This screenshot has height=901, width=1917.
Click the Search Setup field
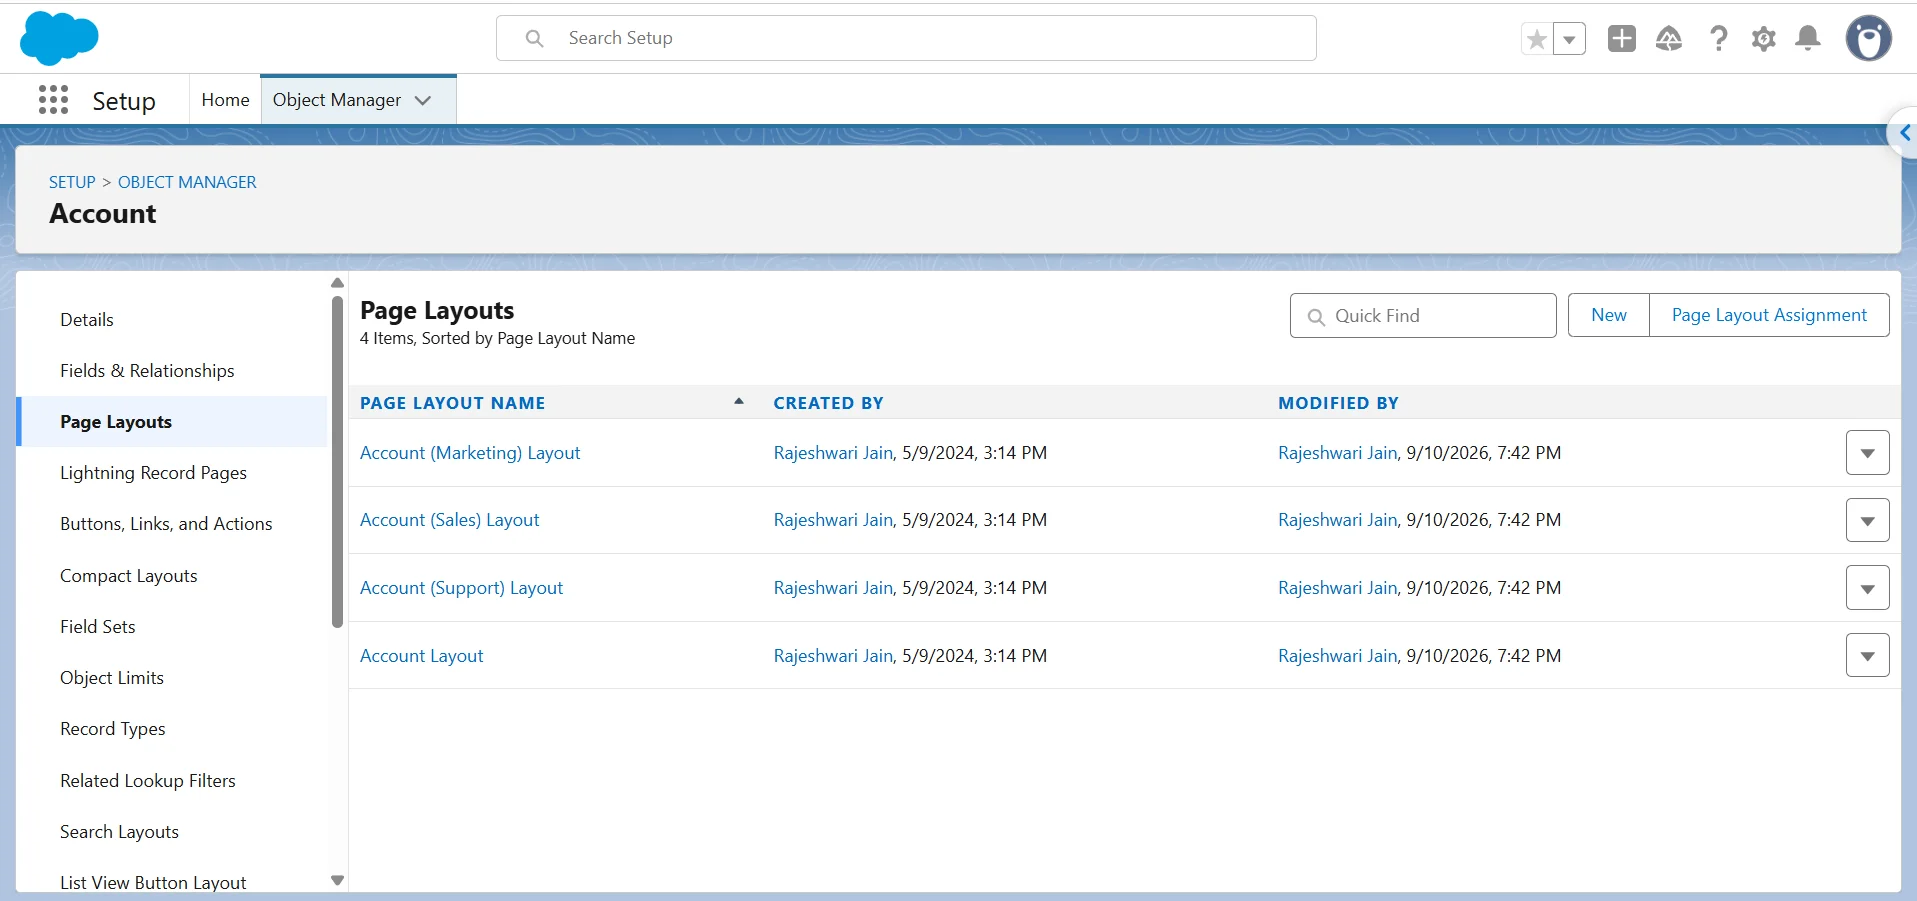pos(906,38)
